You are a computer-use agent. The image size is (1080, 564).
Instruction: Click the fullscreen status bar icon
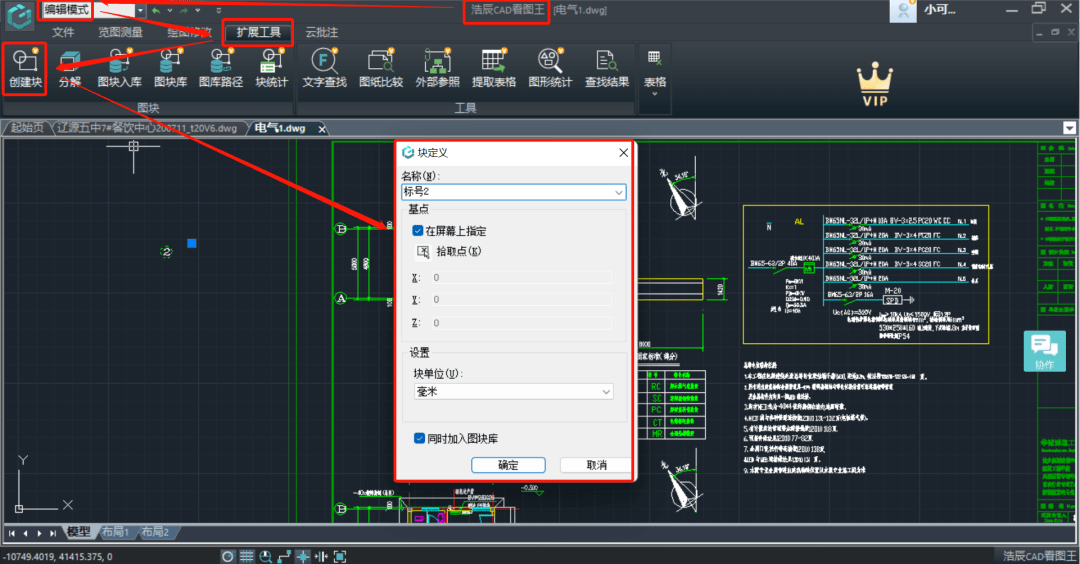340,556
